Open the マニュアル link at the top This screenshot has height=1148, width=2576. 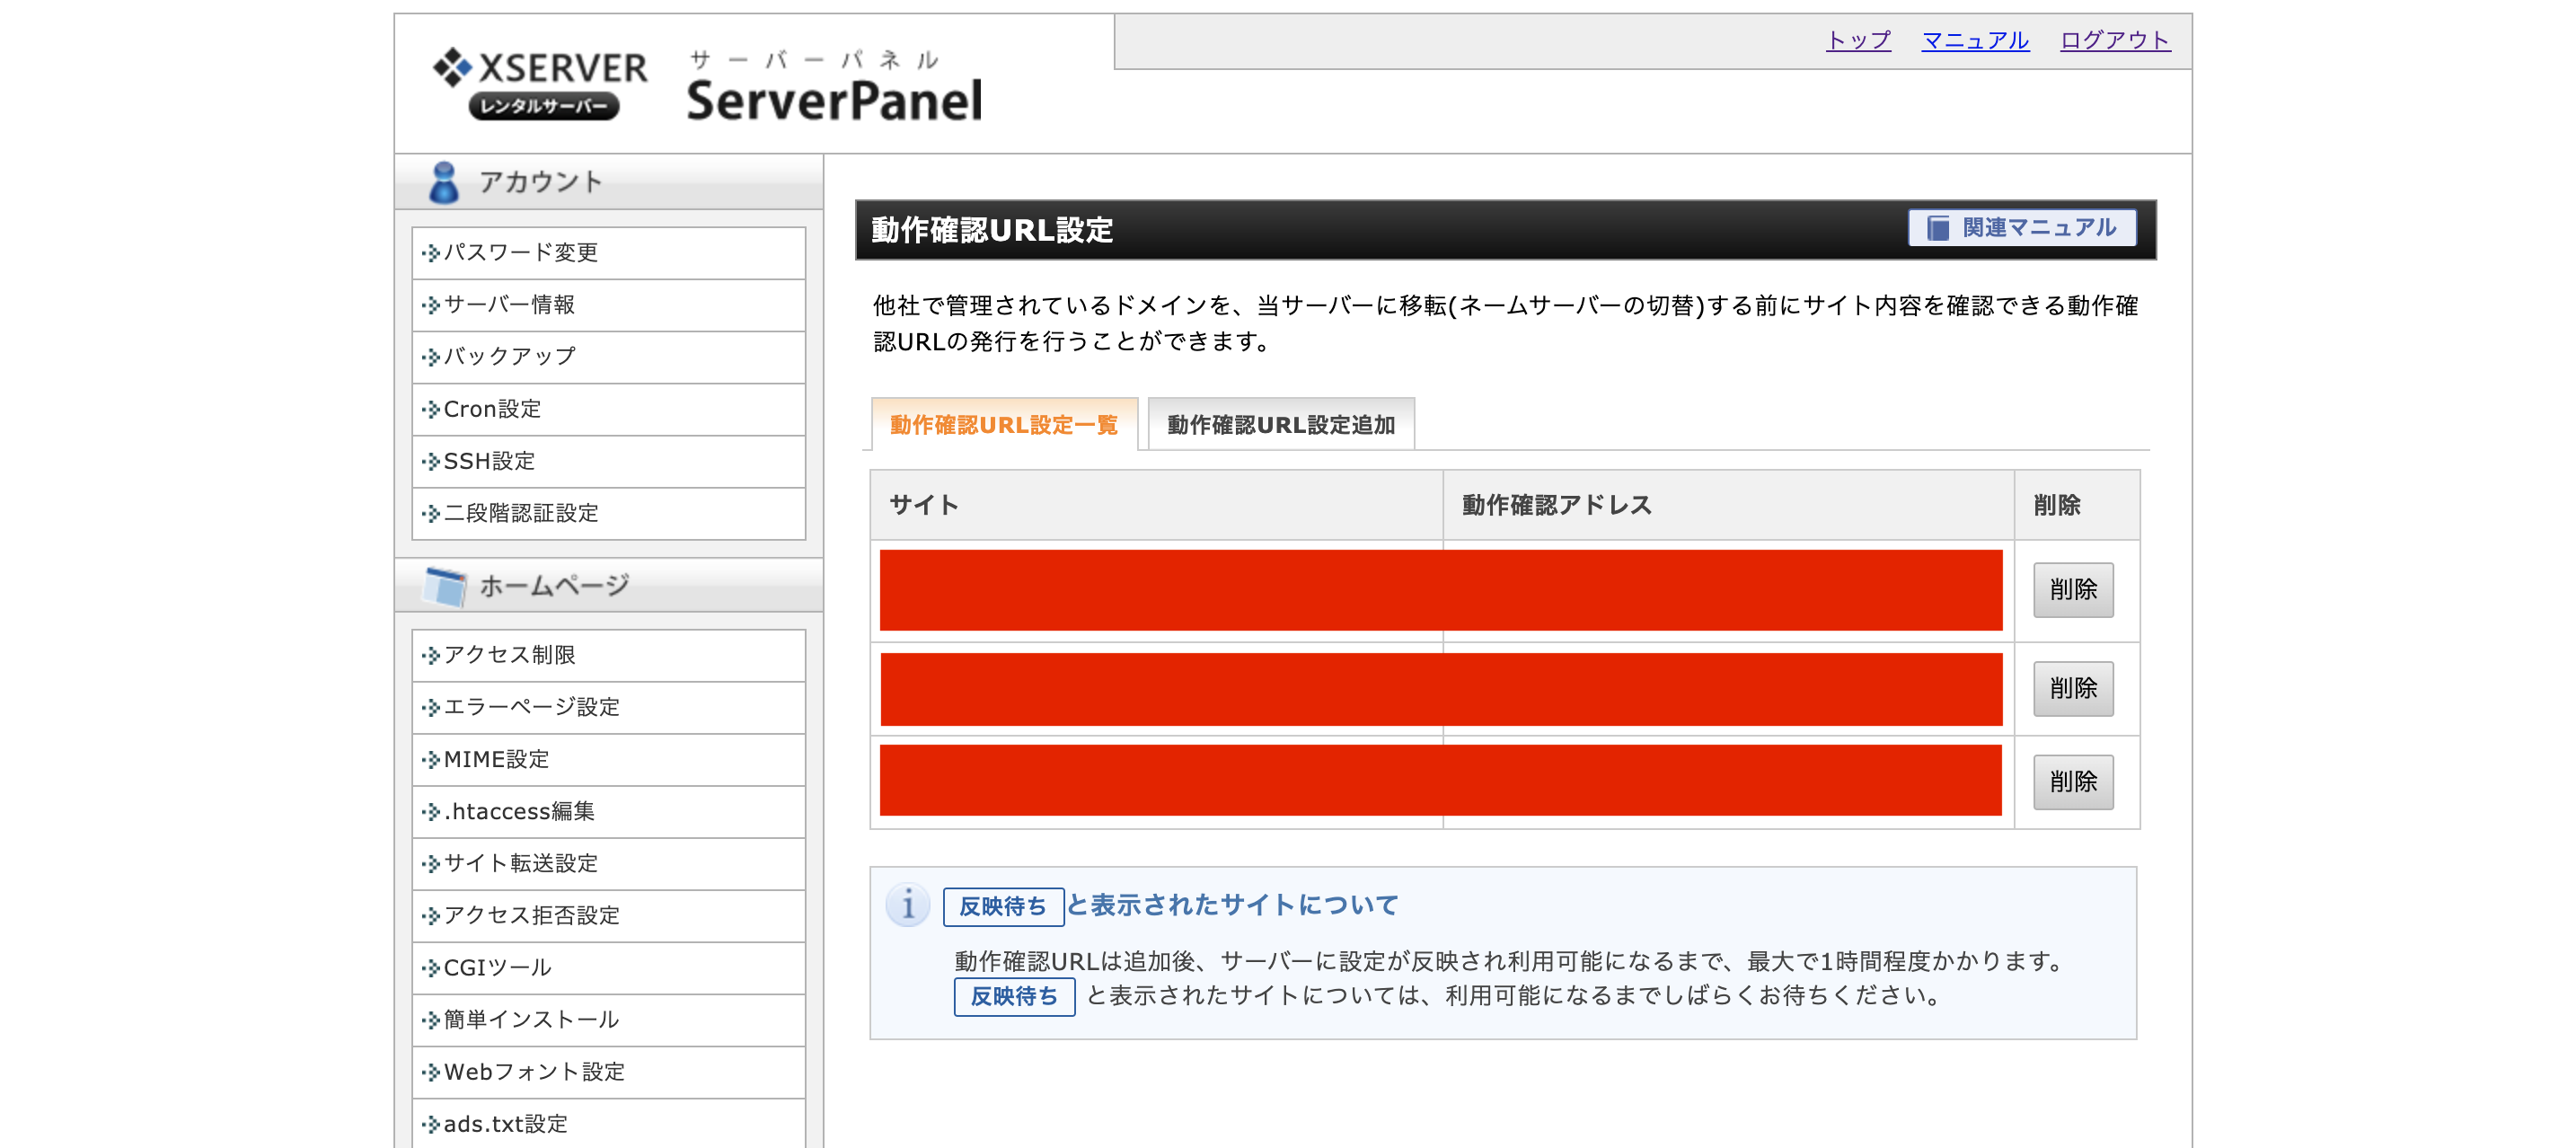[1973, 40]
